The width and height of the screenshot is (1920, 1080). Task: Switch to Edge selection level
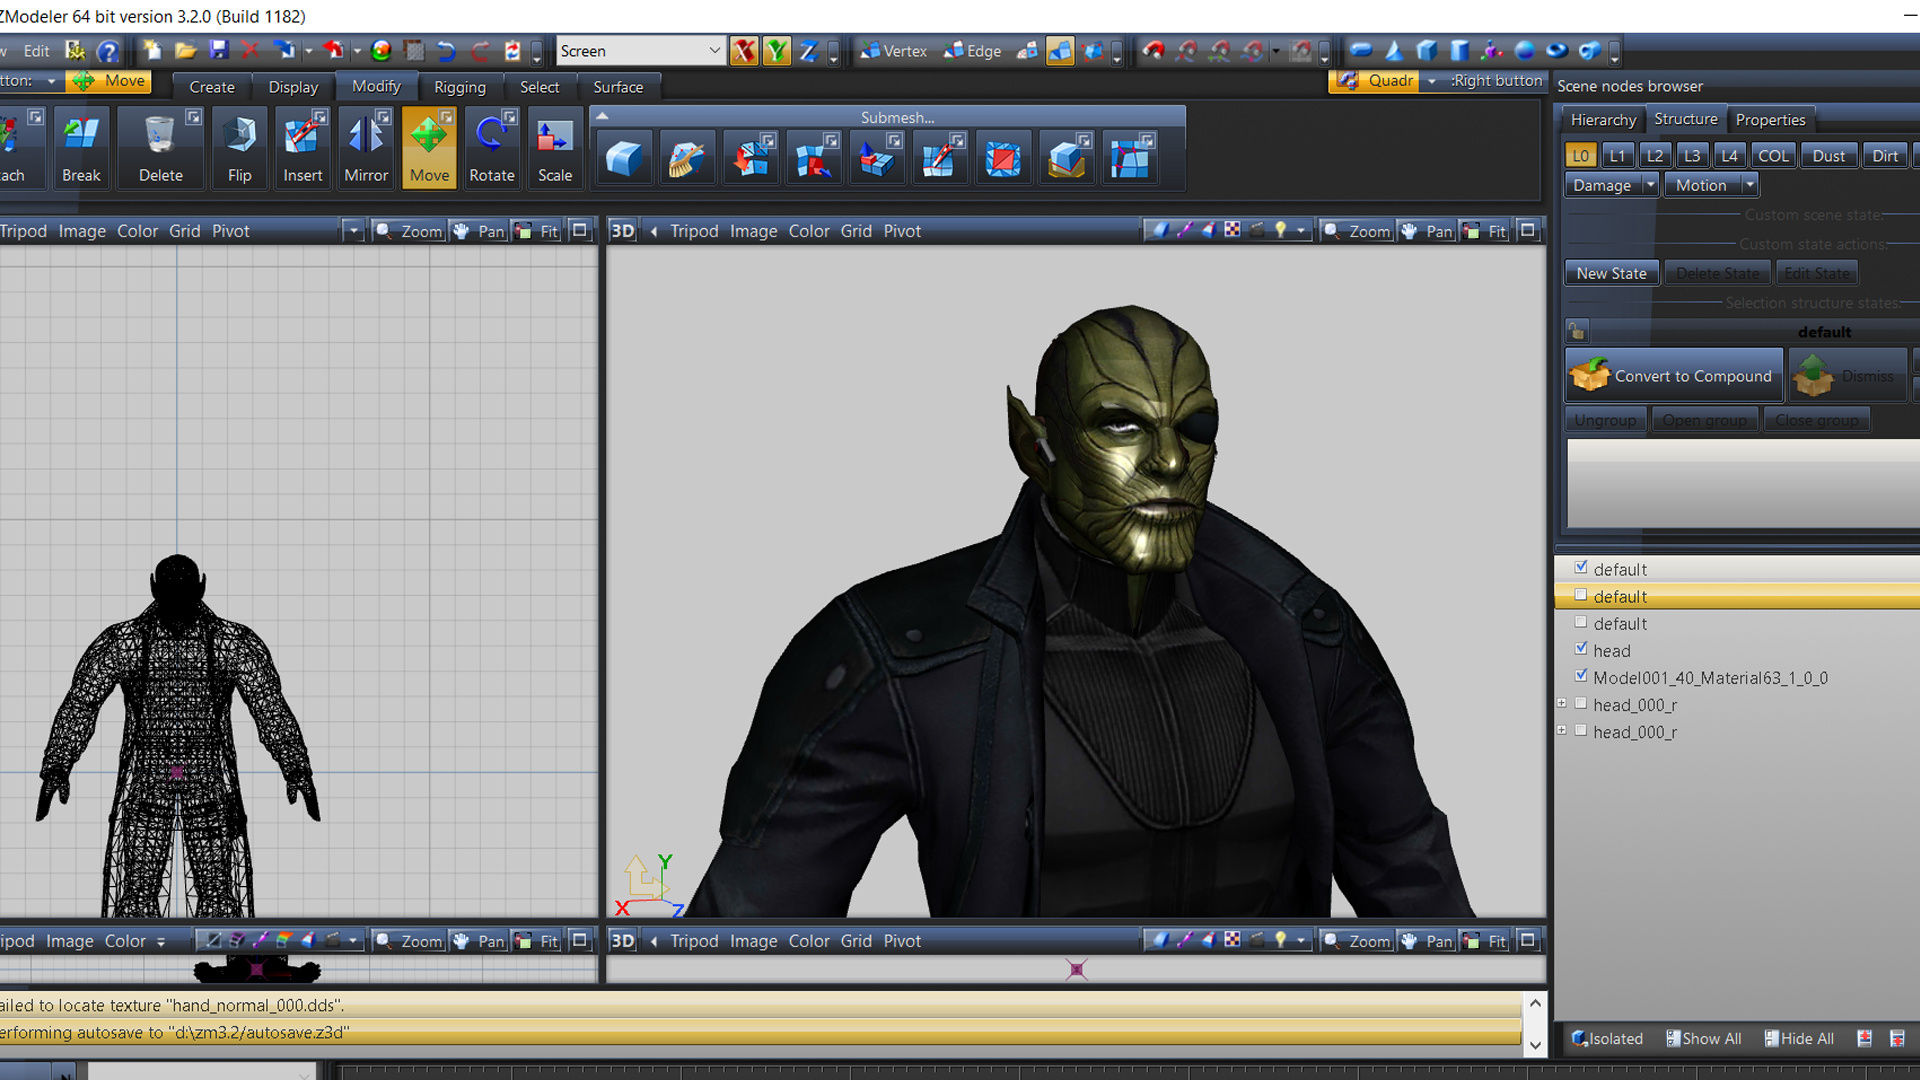(973, 50)
